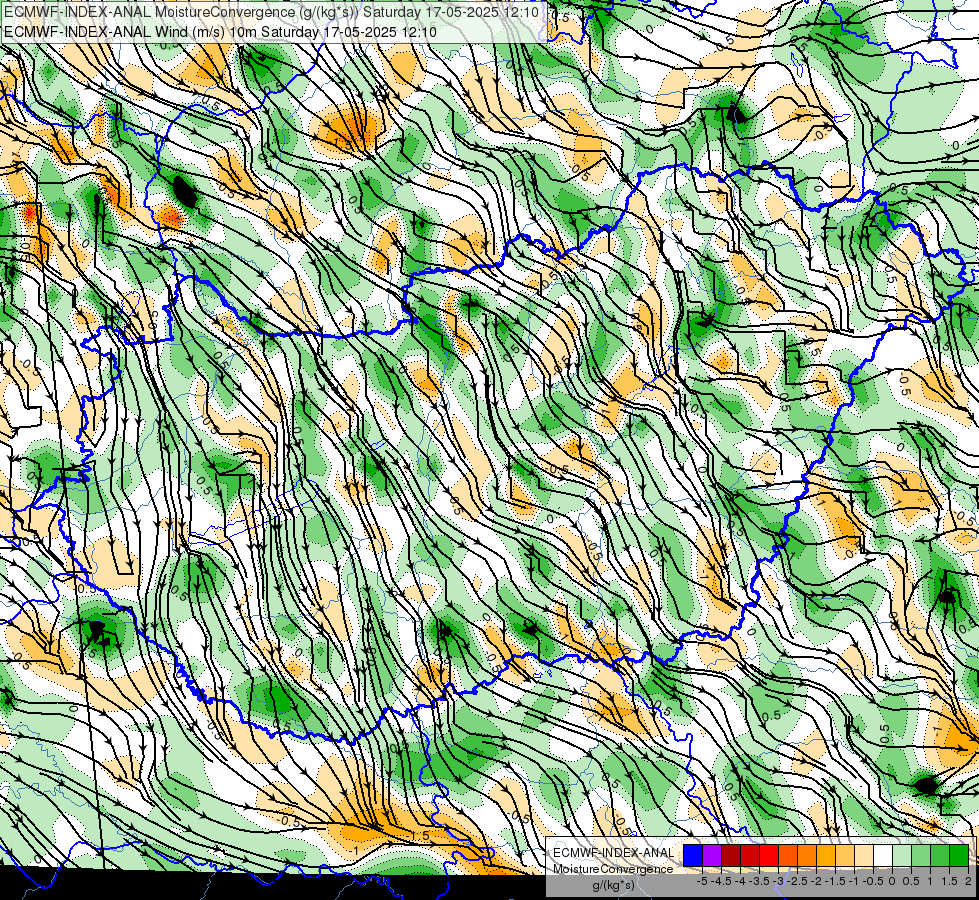Click the '-2.5' tick label in the legend

pos(797,881)
